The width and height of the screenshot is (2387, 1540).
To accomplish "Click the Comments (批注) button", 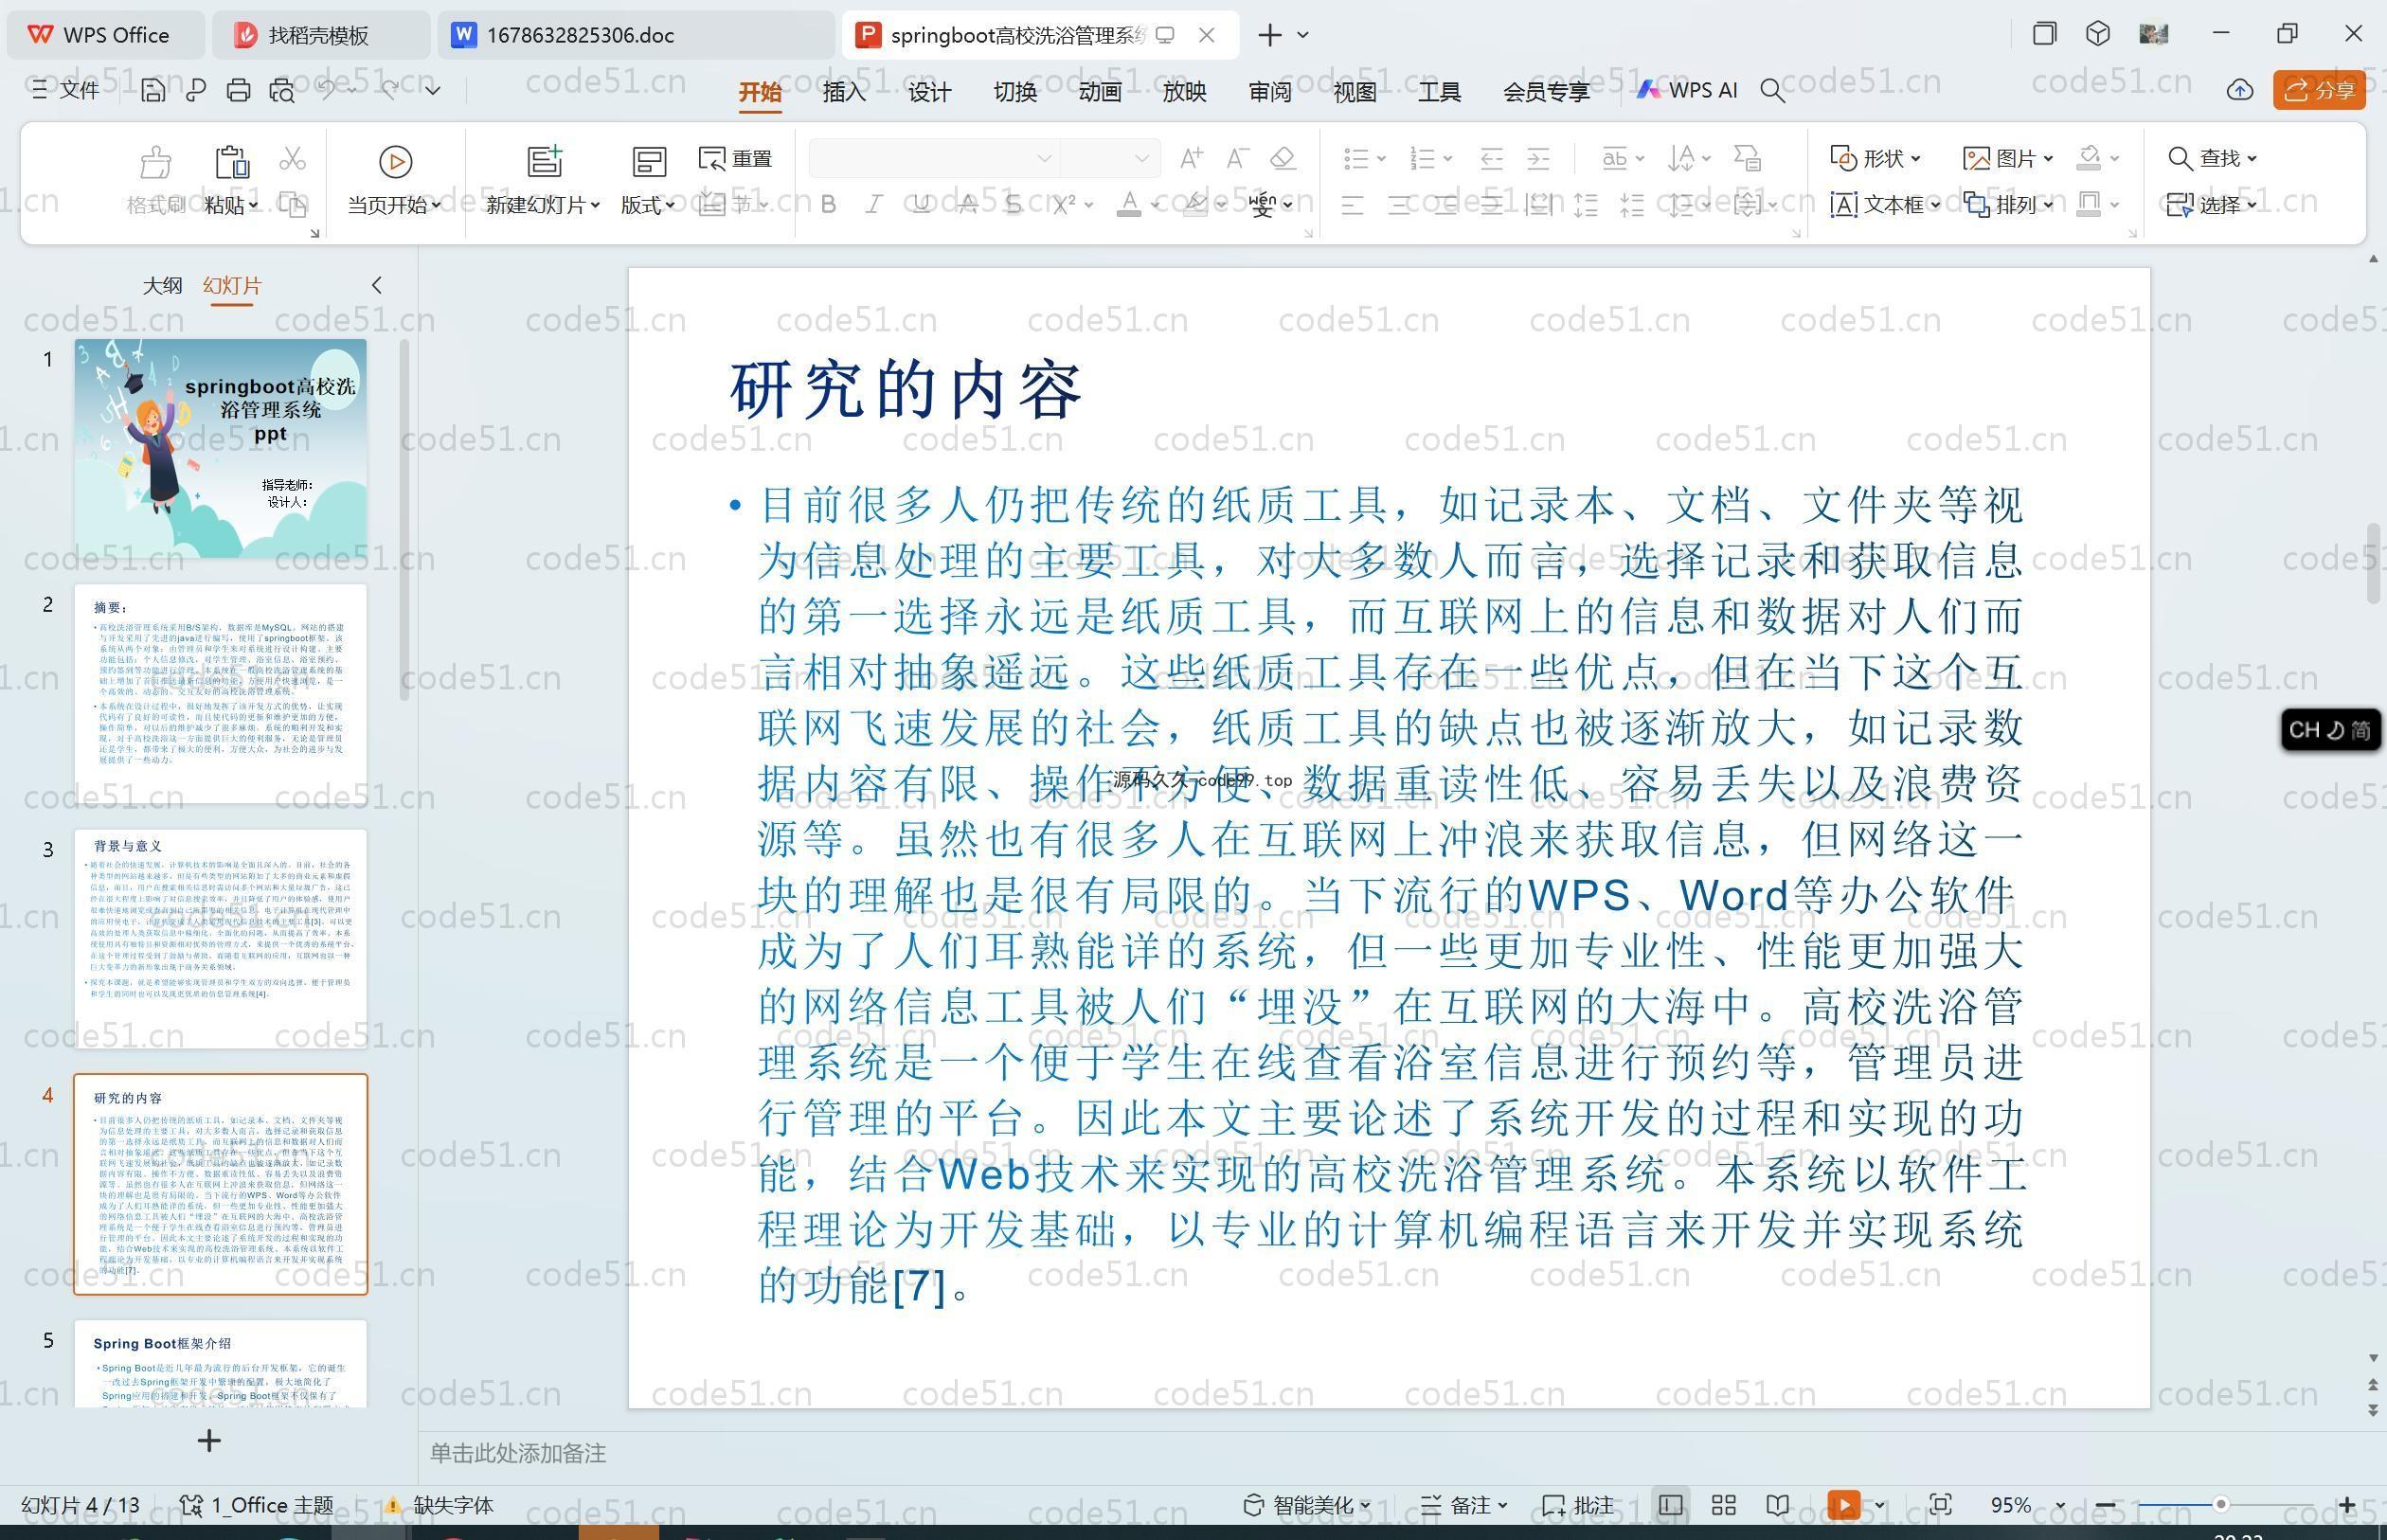I will point(1578,1505).
